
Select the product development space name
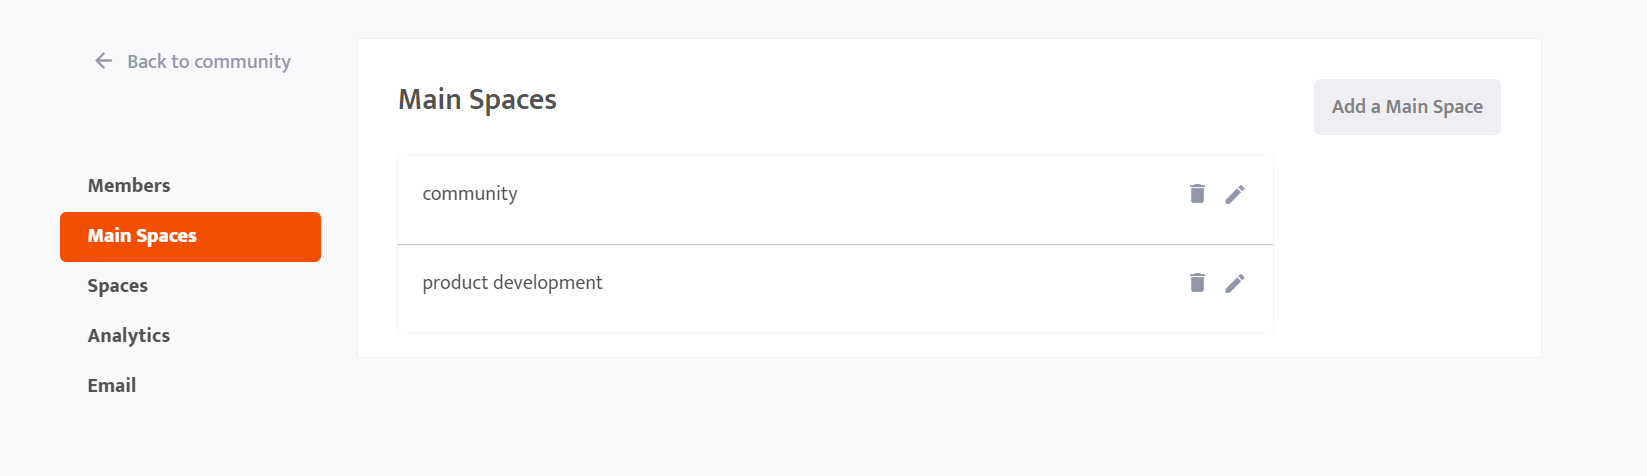pyautogui.click(x=512, y=283)
